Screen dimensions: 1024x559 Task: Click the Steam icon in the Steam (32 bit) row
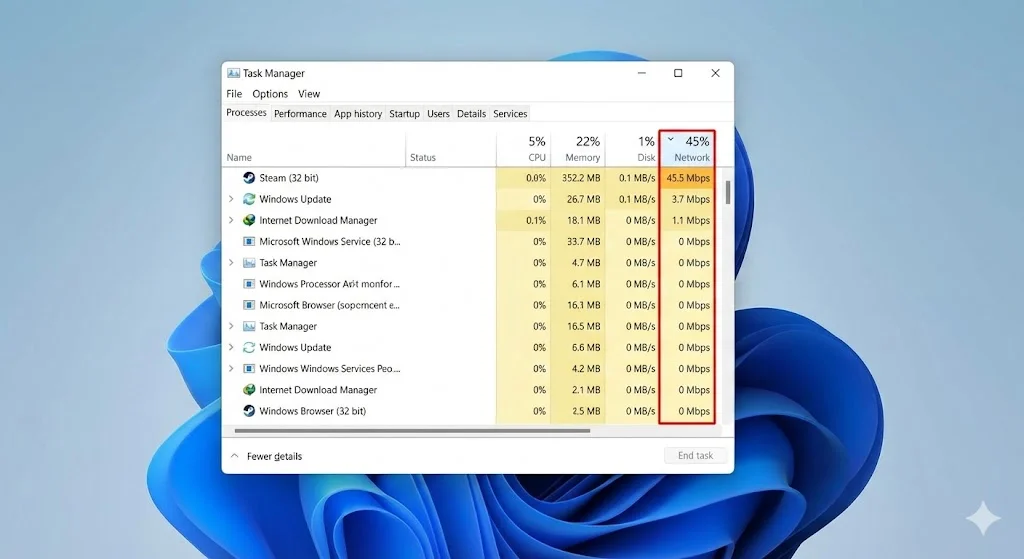249,178
